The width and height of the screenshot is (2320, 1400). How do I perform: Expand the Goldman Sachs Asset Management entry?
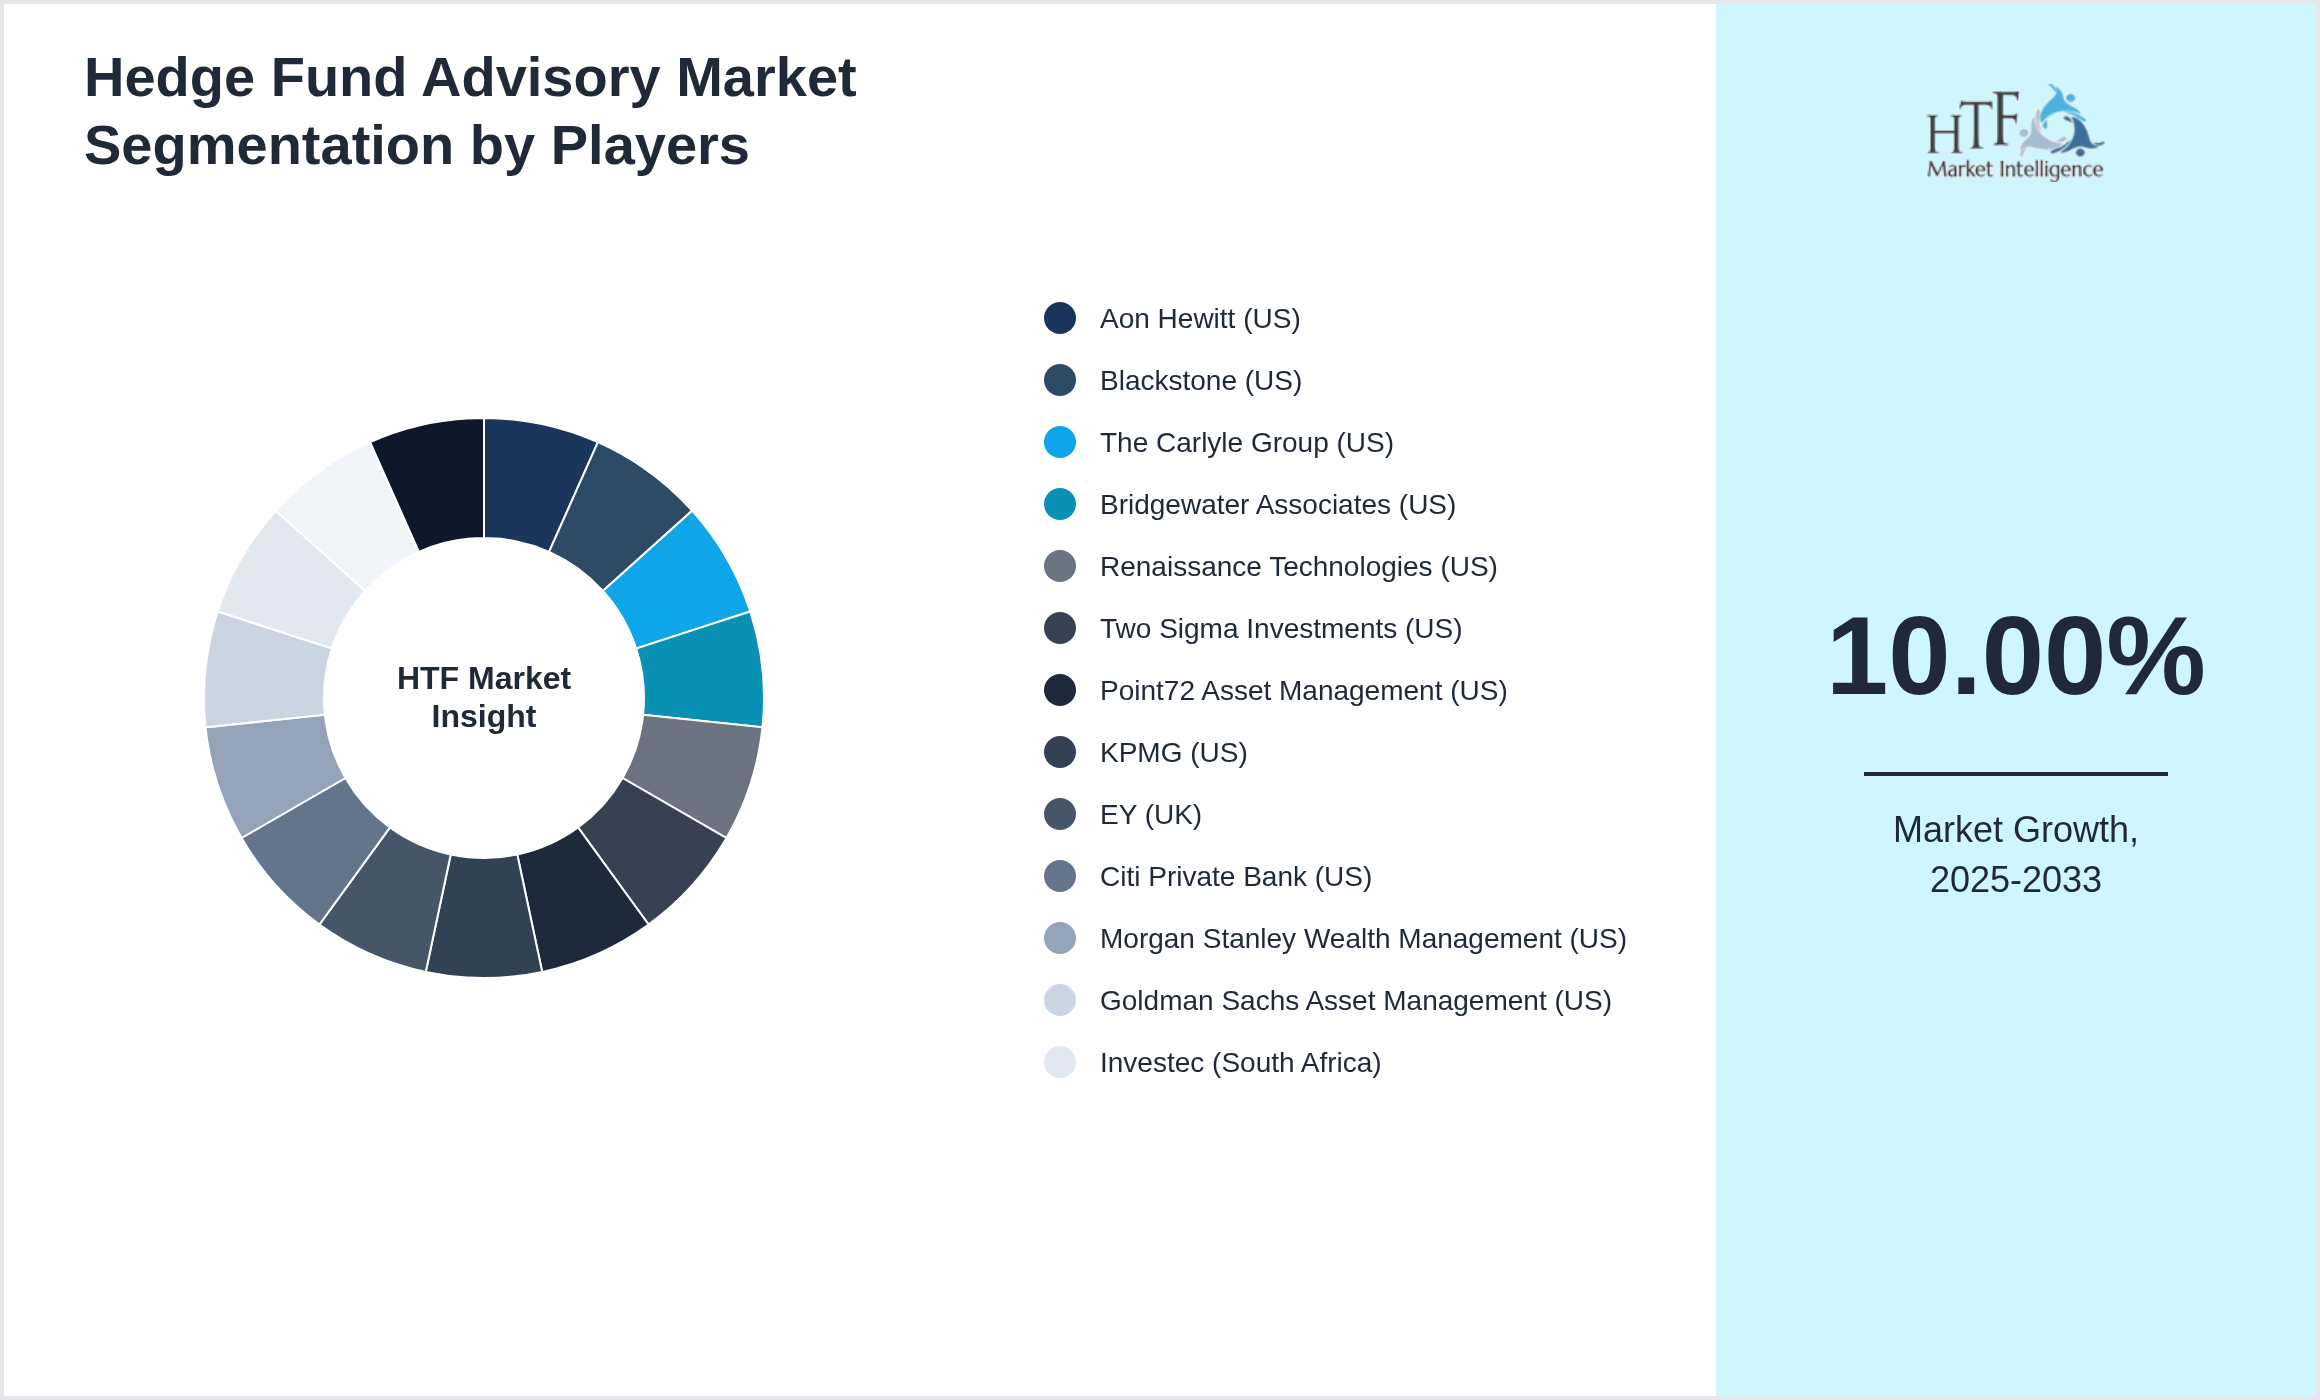[1355, 1001]
